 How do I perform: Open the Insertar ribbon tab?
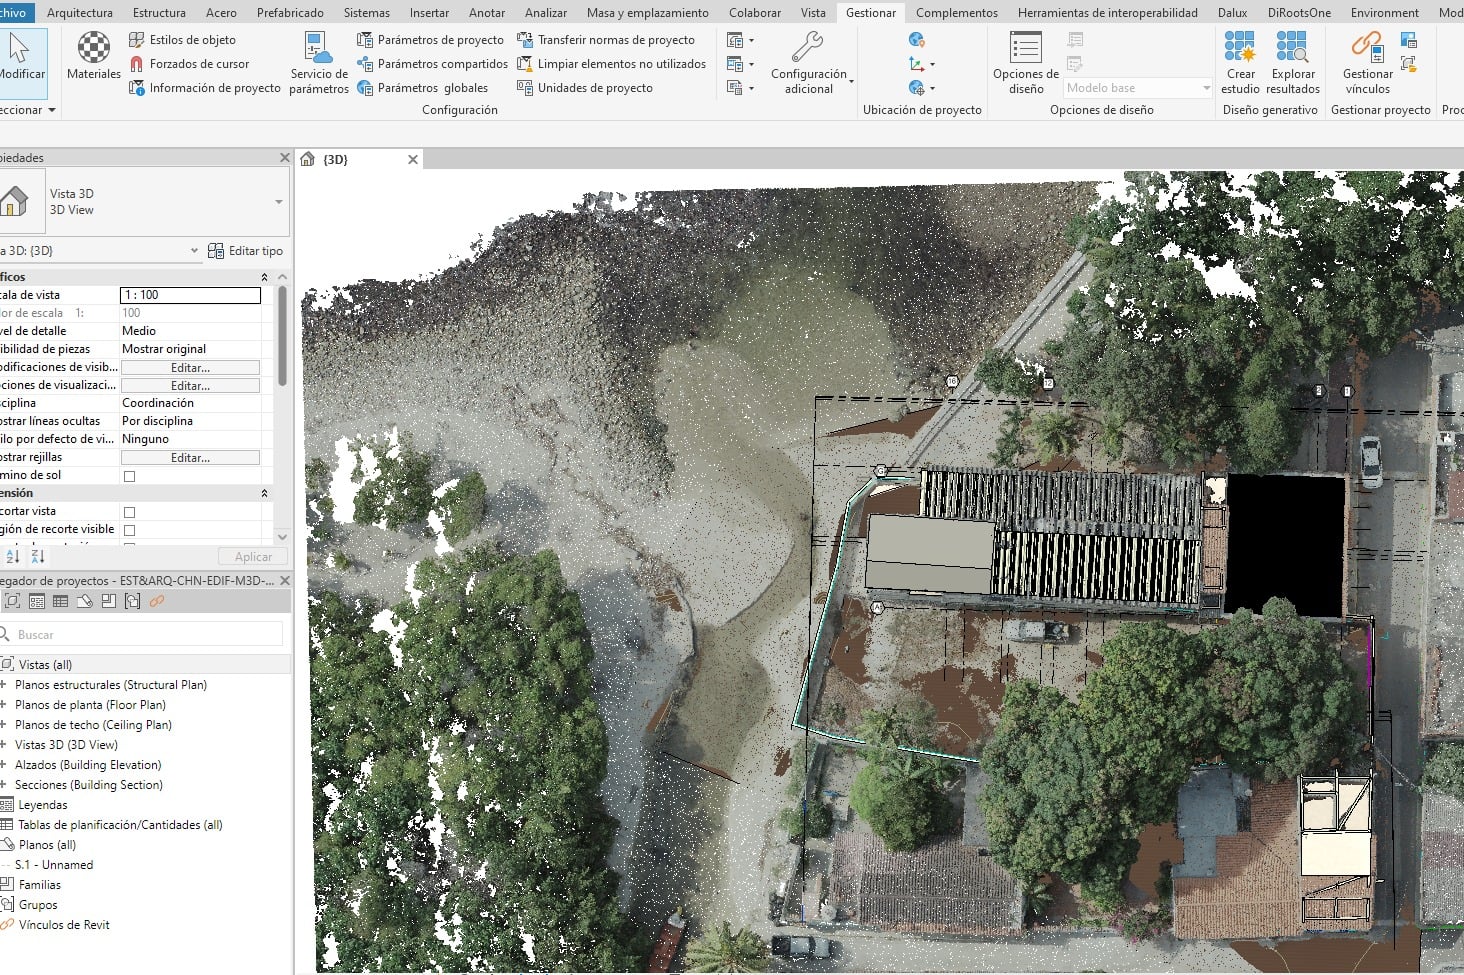[429, 13]
